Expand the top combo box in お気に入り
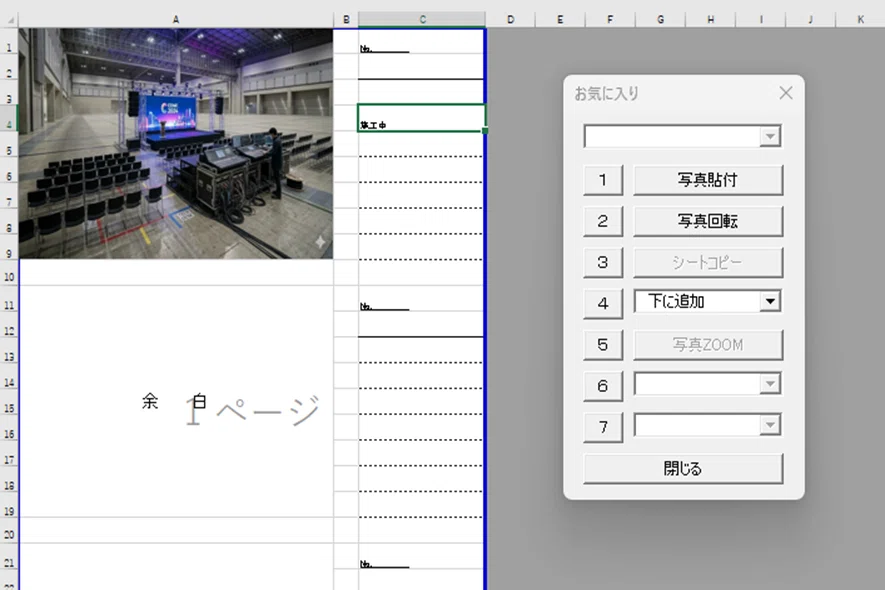The image size is (885, 590). click(770, 136)
